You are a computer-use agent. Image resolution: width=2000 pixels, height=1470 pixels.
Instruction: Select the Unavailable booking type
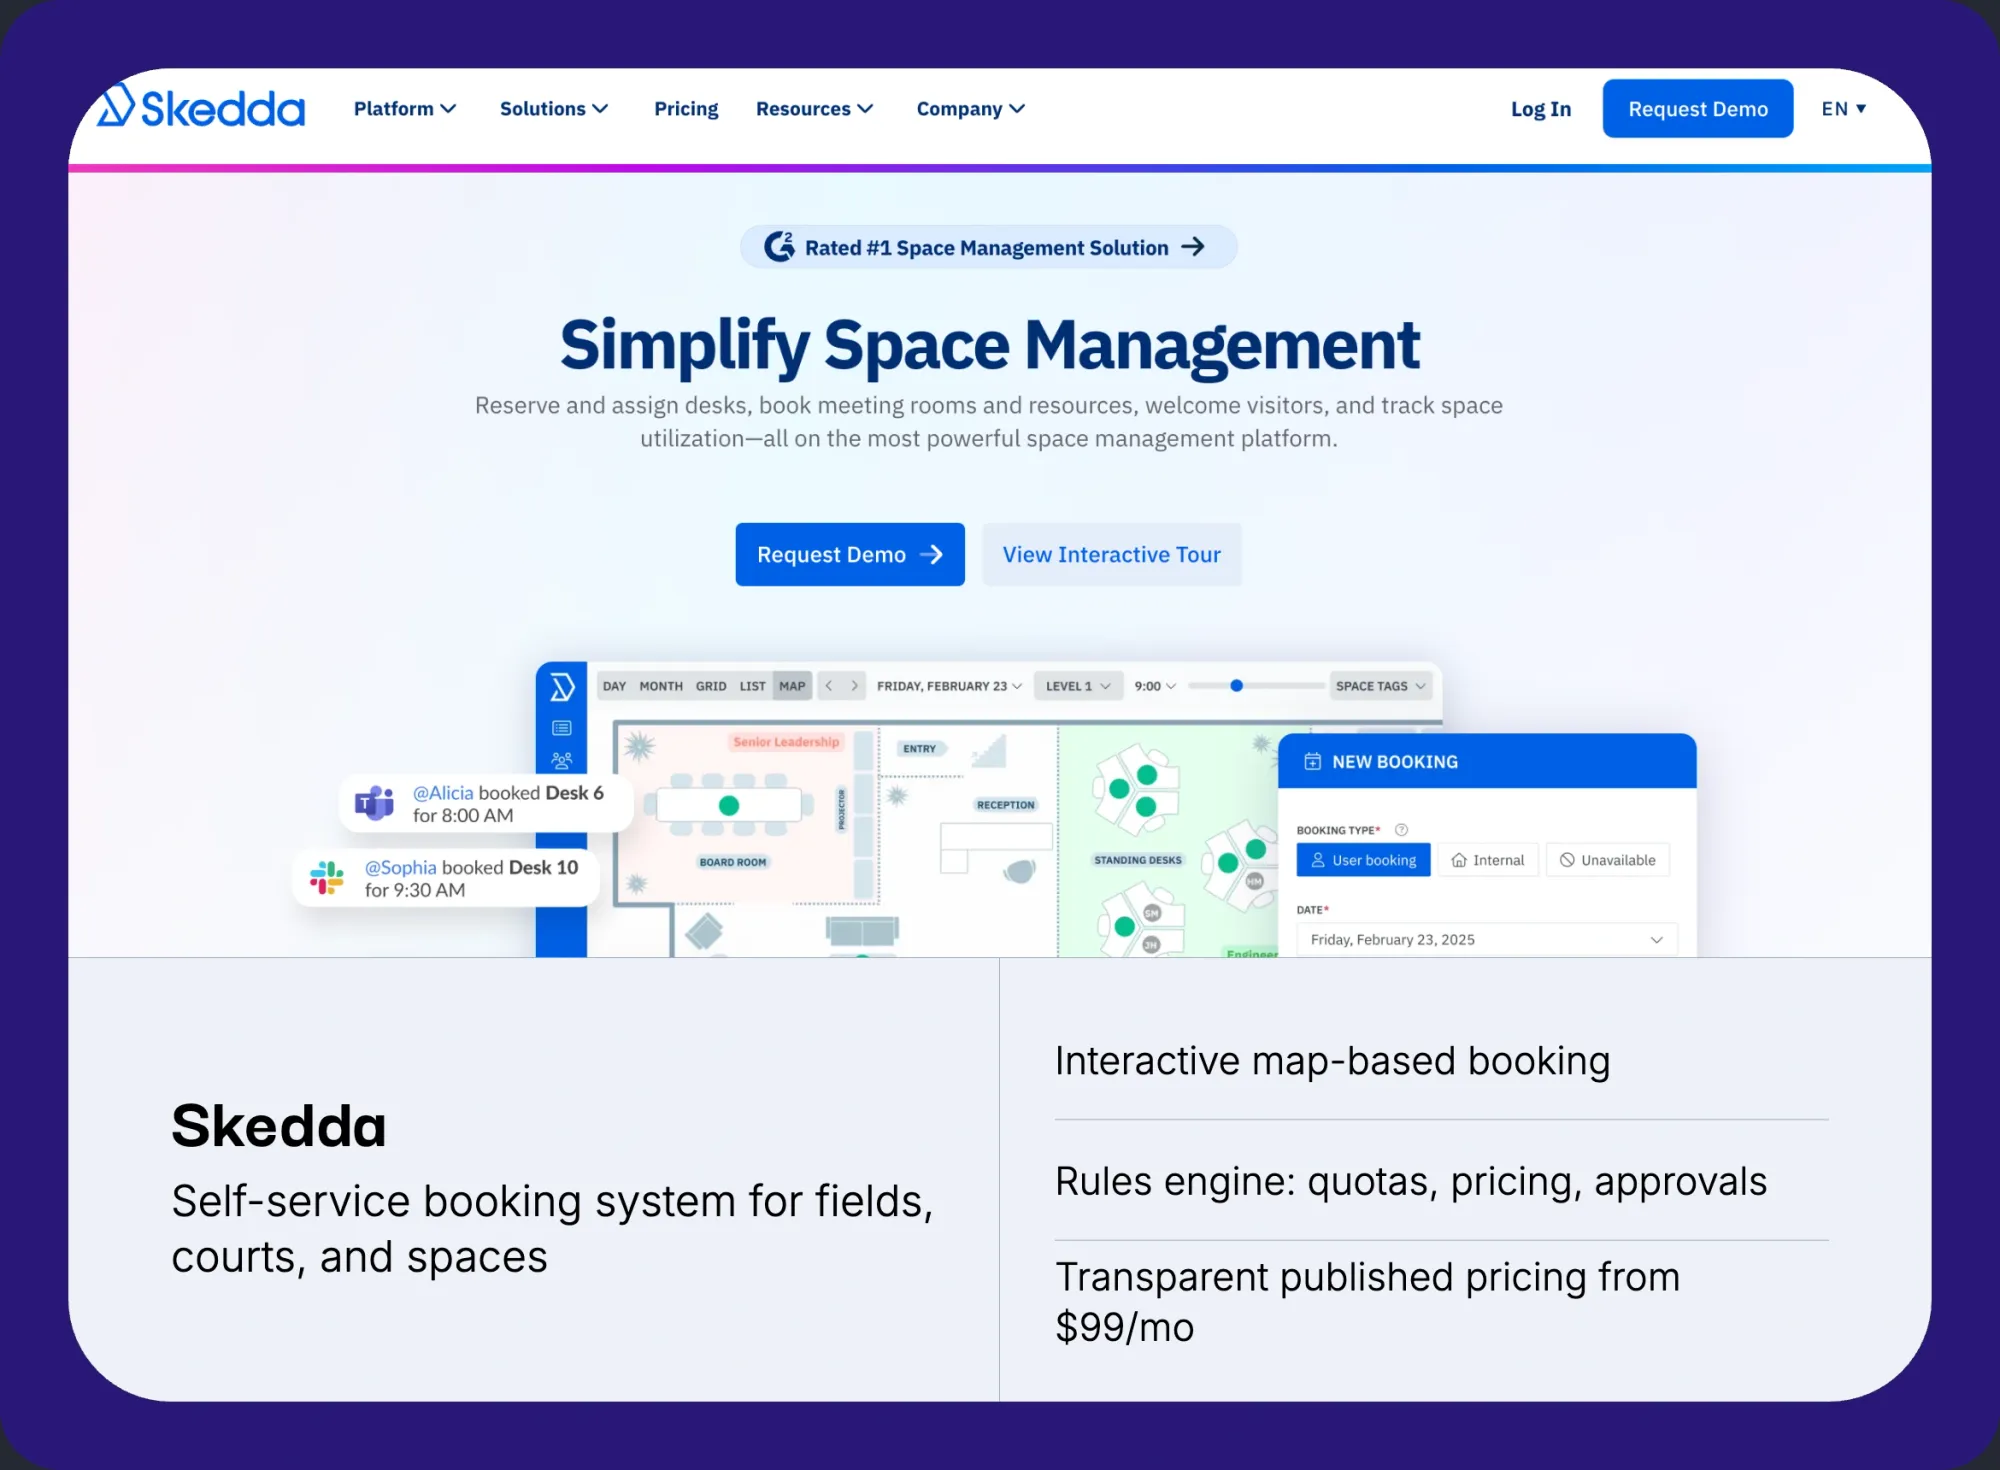pos(1608,860)
